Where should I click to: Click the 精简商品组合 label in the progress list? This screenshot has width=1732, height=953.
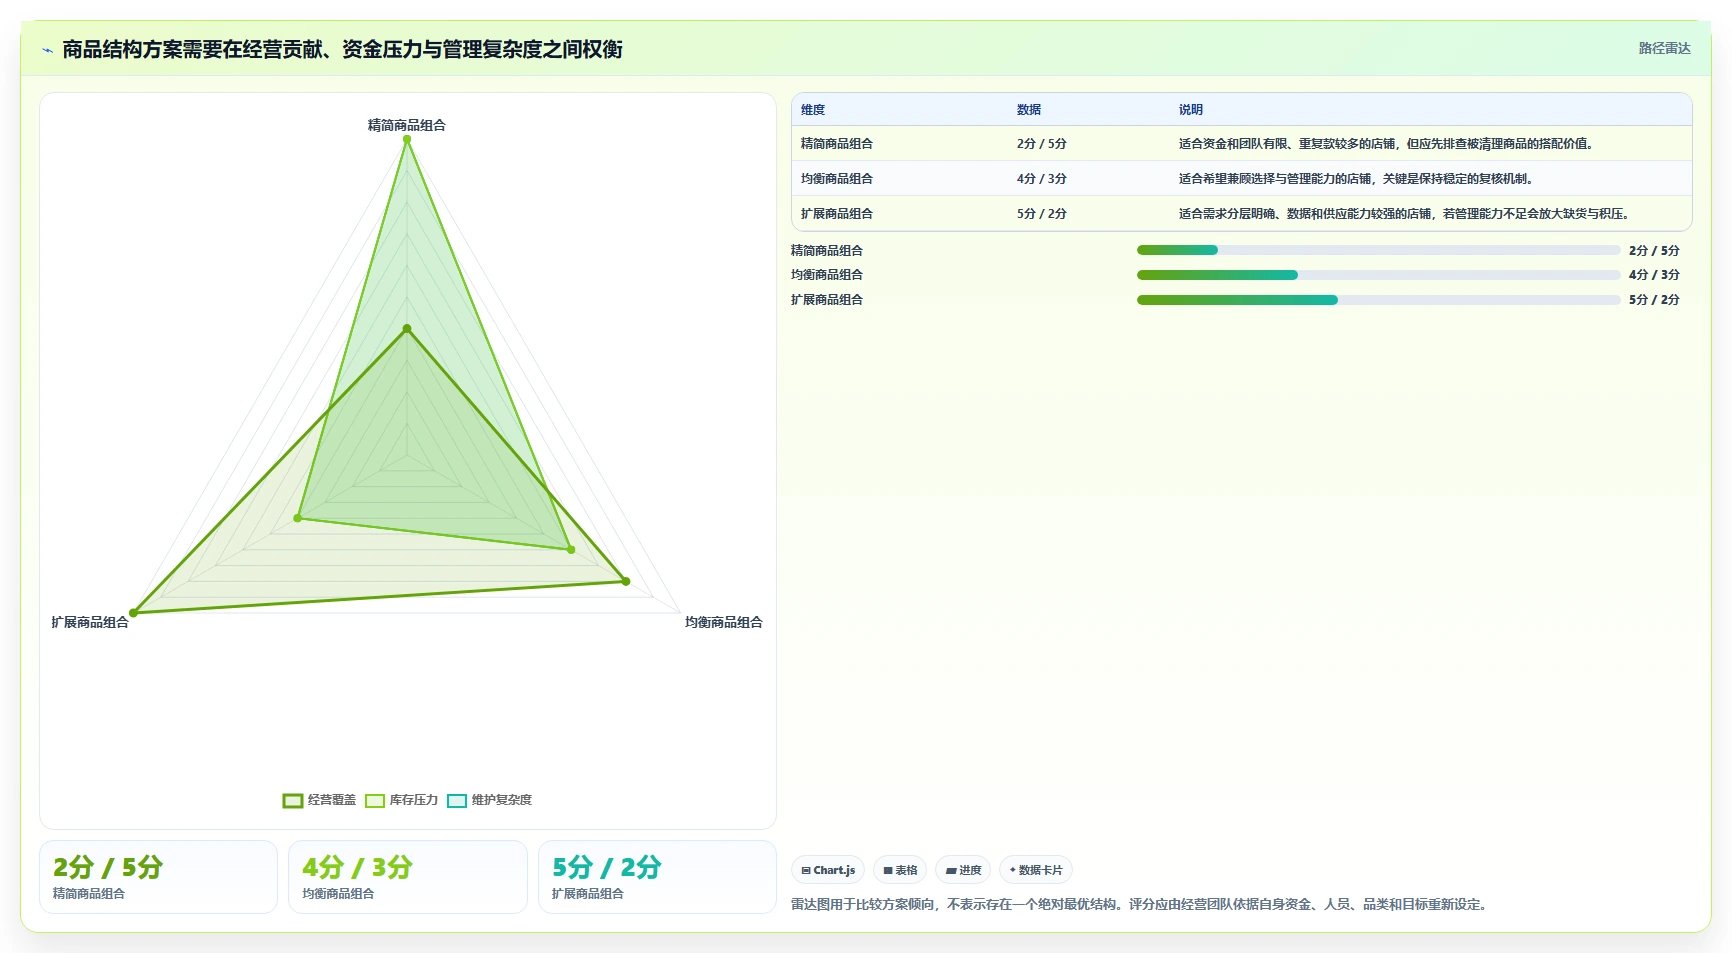pyautogui.click(x=827, y=250)
